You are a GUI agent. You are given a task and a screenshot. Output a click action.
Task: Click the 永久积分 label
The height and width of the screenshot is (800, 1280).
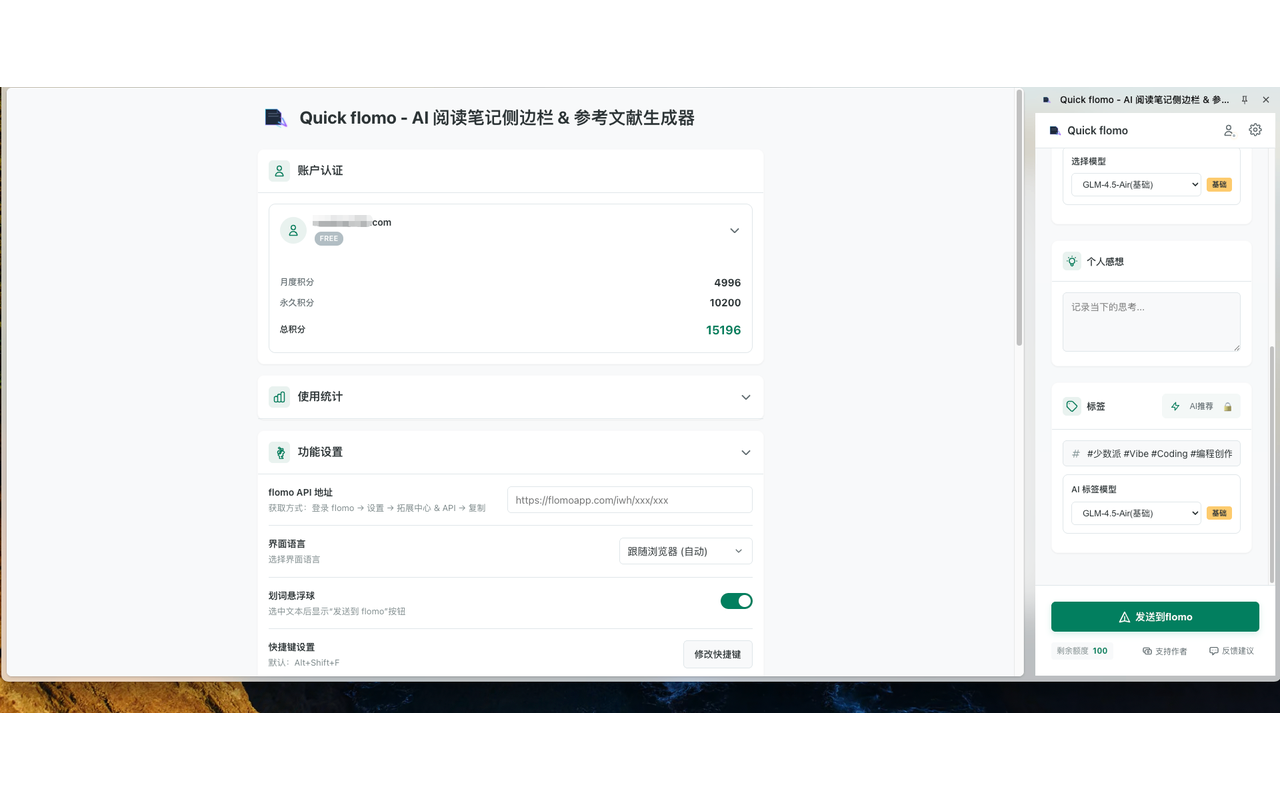[x=297, y=303]
